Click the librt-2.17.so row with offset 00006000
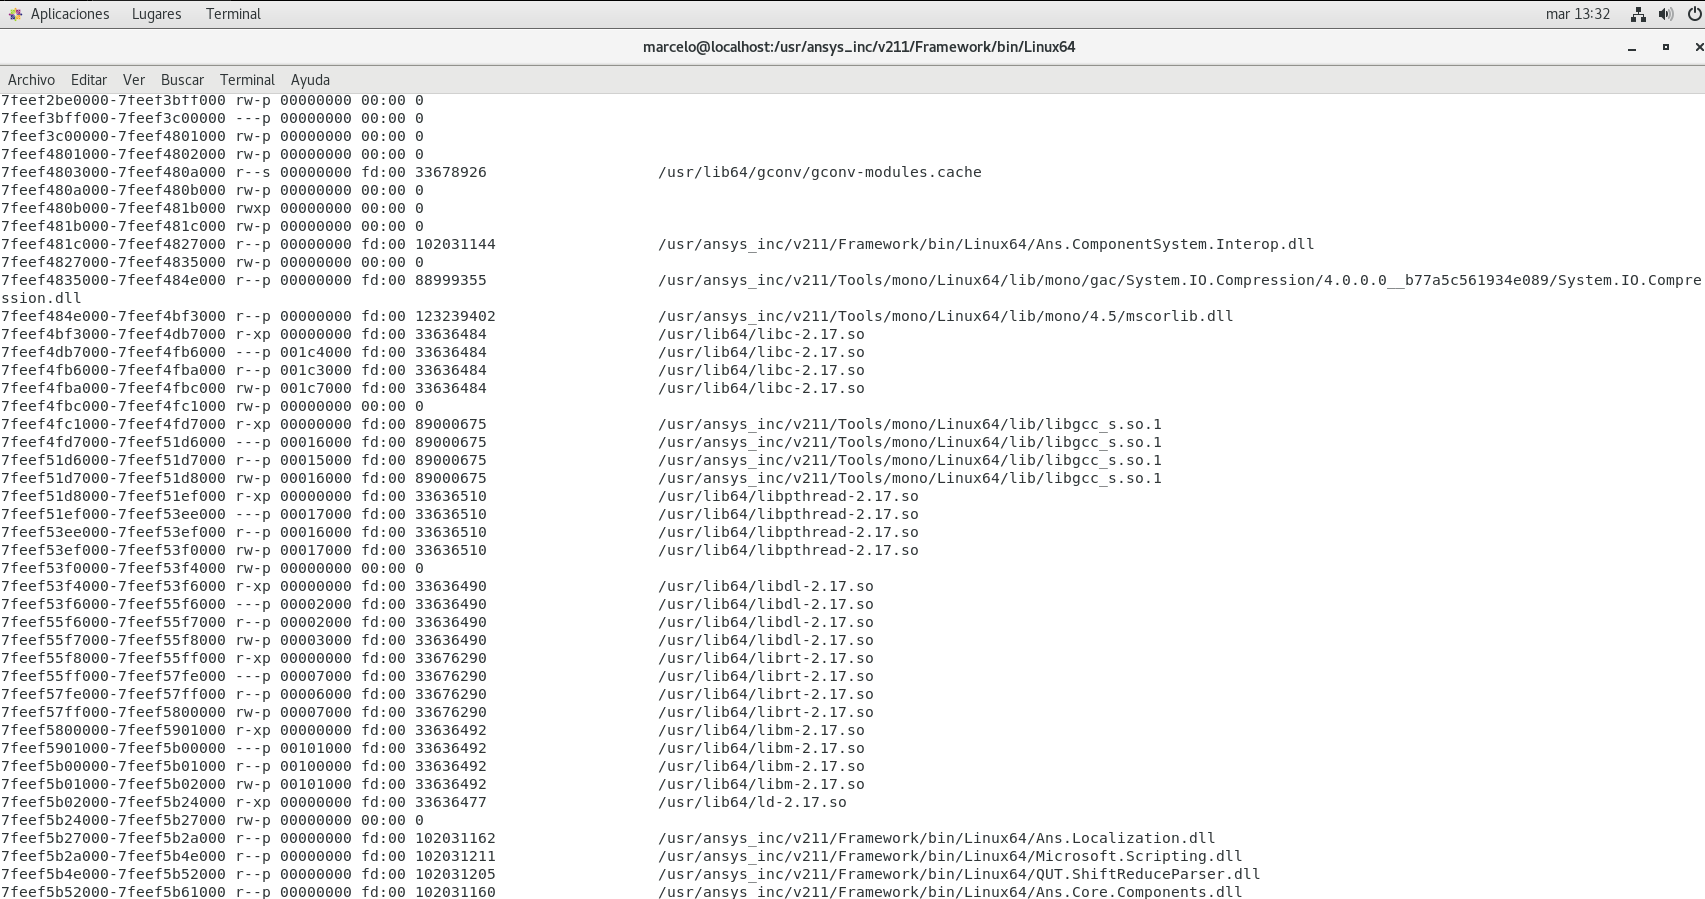This screenshot has height=899, width=1705. (x=437, y=694)
